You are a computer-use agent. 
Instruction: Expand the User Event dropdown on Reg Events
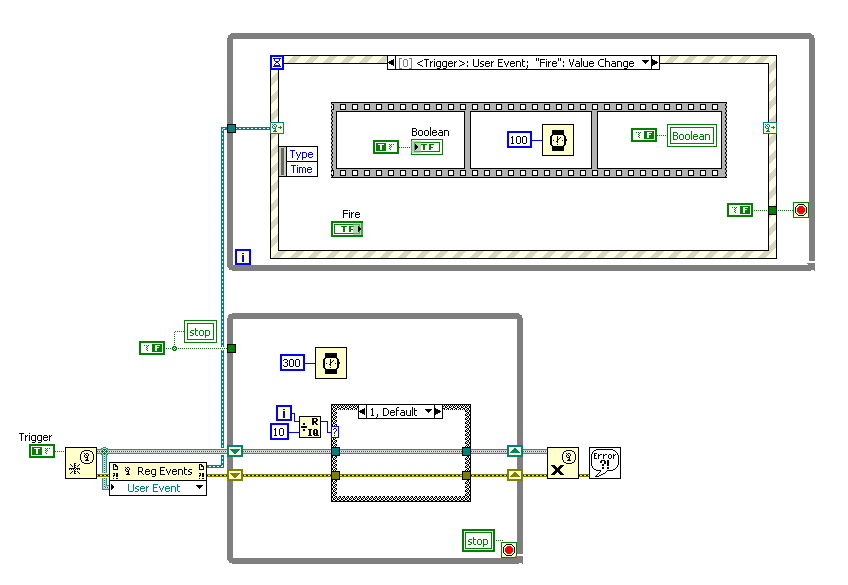click(x=200, y=488)
